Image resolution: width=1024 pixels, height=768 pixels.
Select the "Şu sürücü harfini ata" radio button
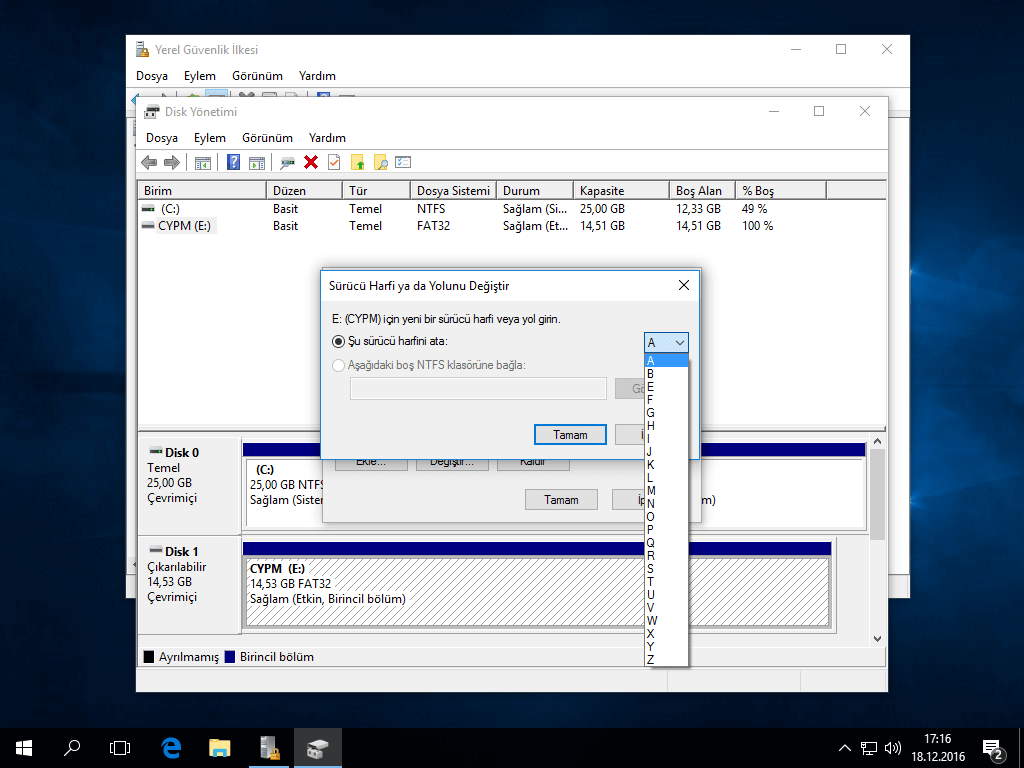[338, 342]
